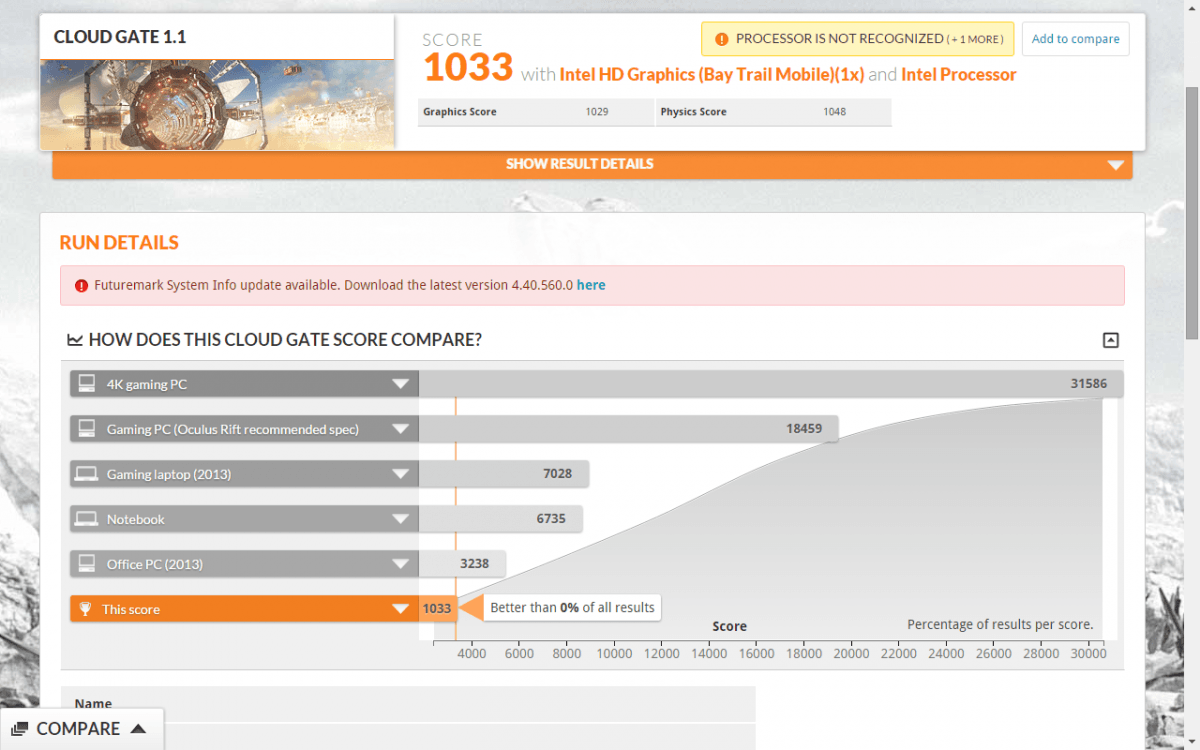
Task: Click the 'Better than 0% of all results' tooltip
Action: click(x=572, y=608)
